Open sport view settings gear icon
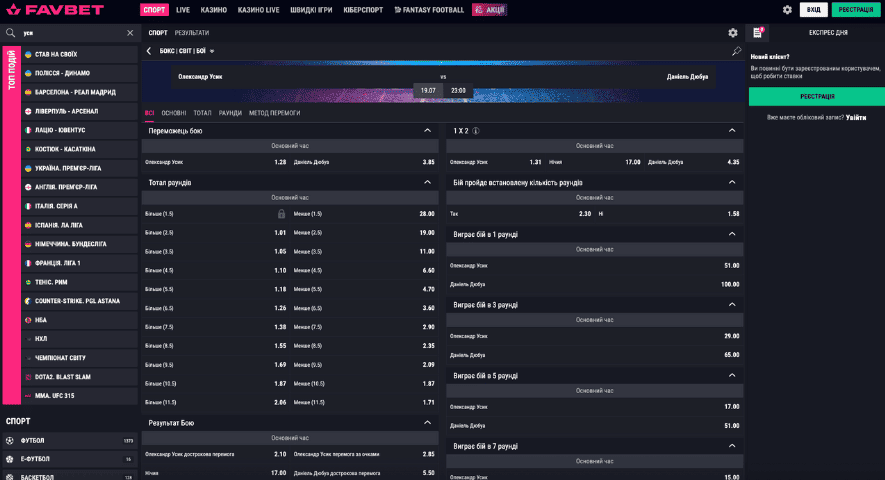The height and width of the screenshot is (480, 885). pyautogui.click(x=733, y=33)
